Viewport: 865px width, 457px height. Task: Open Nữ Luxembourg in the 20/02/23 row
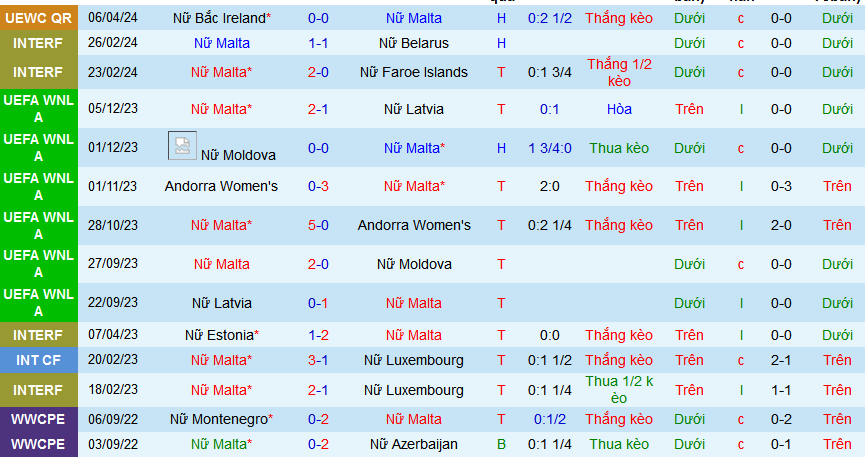[x=414, y=360]
